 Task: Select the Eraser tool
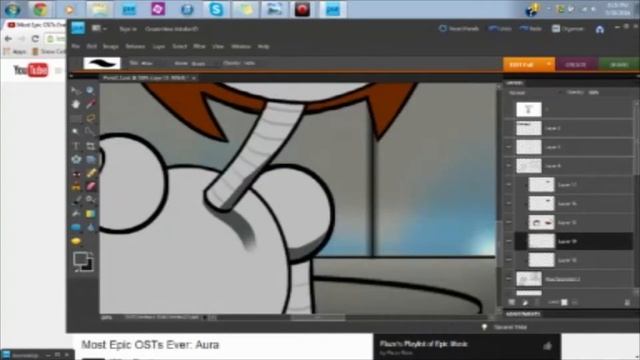click(x=90, y=187)
